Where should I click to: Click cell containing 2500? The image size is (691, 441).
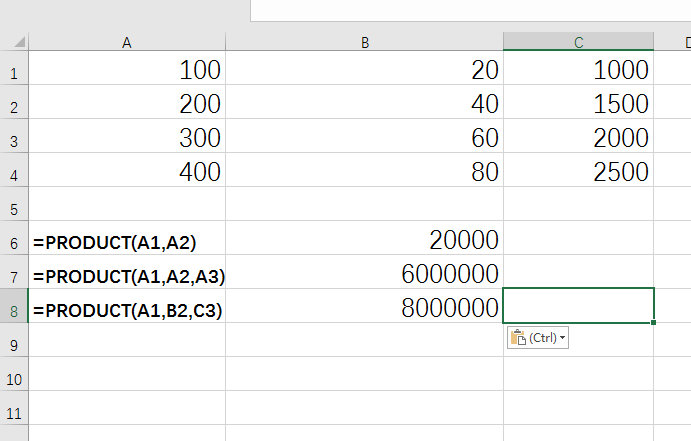point(578,170)
